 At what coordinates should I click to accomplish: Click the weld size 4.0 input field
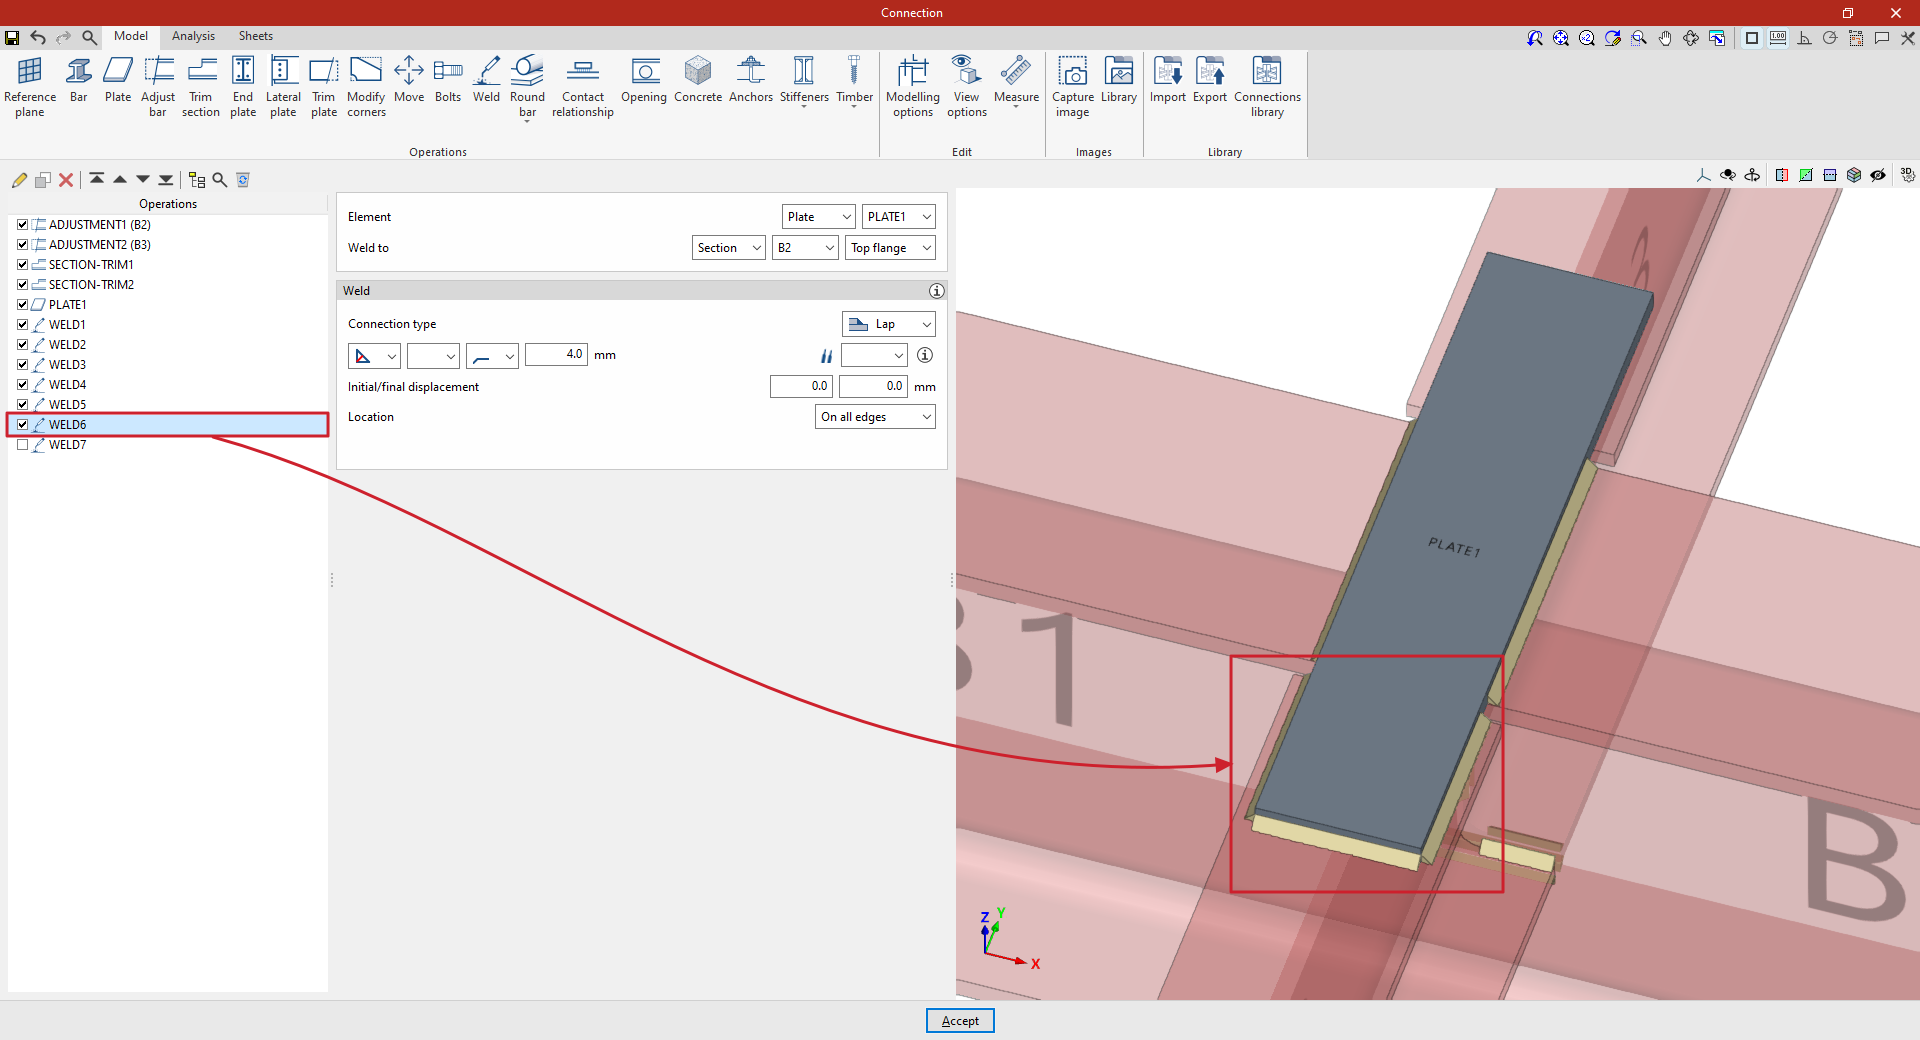pos(556,355)
